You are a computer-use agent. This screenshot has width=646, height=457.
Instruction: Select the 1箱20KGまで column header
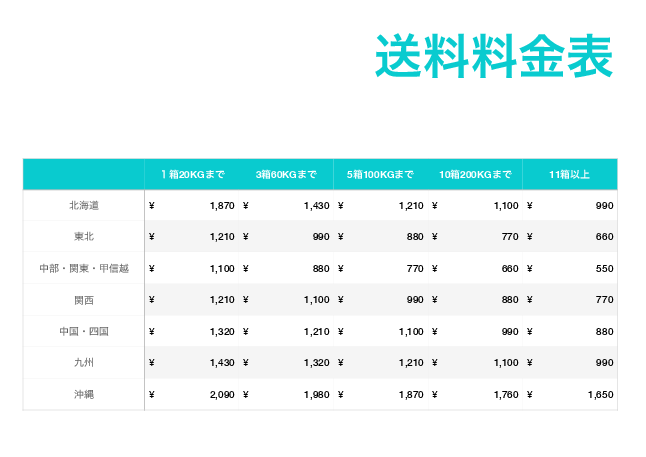[x=192, y=174]
